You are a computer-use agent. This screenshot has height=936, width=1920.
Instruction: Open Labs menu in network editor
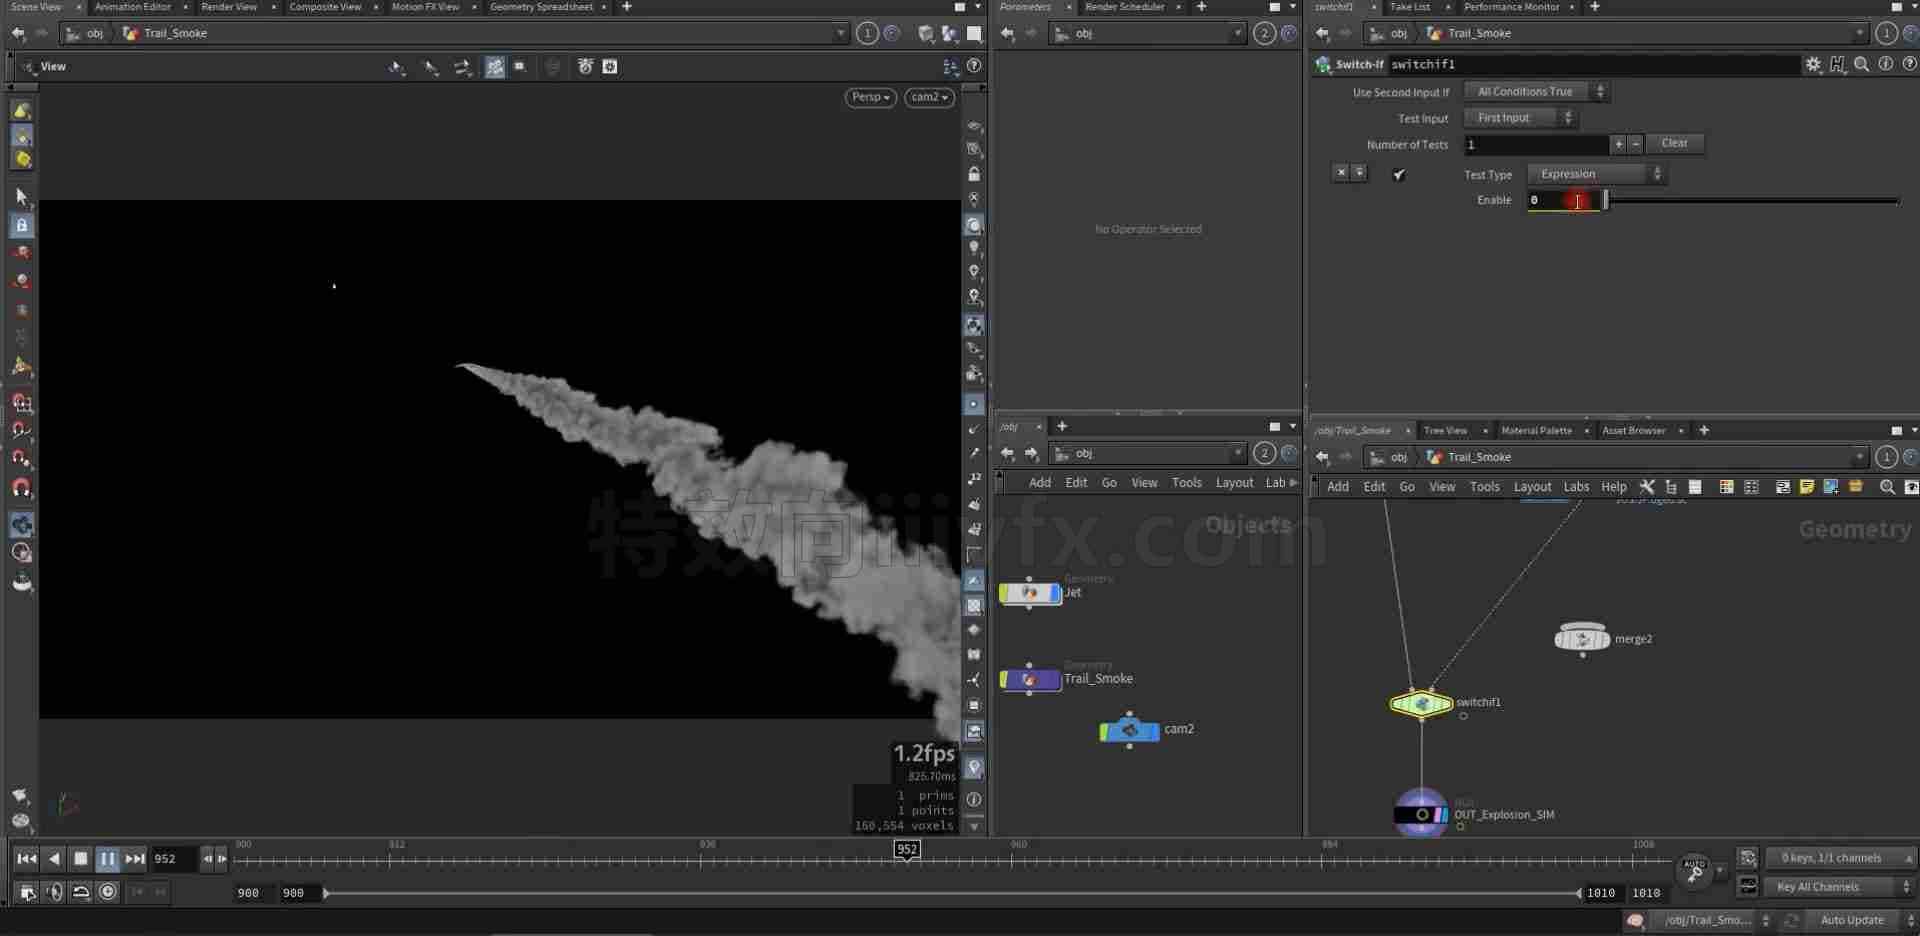1576,487
